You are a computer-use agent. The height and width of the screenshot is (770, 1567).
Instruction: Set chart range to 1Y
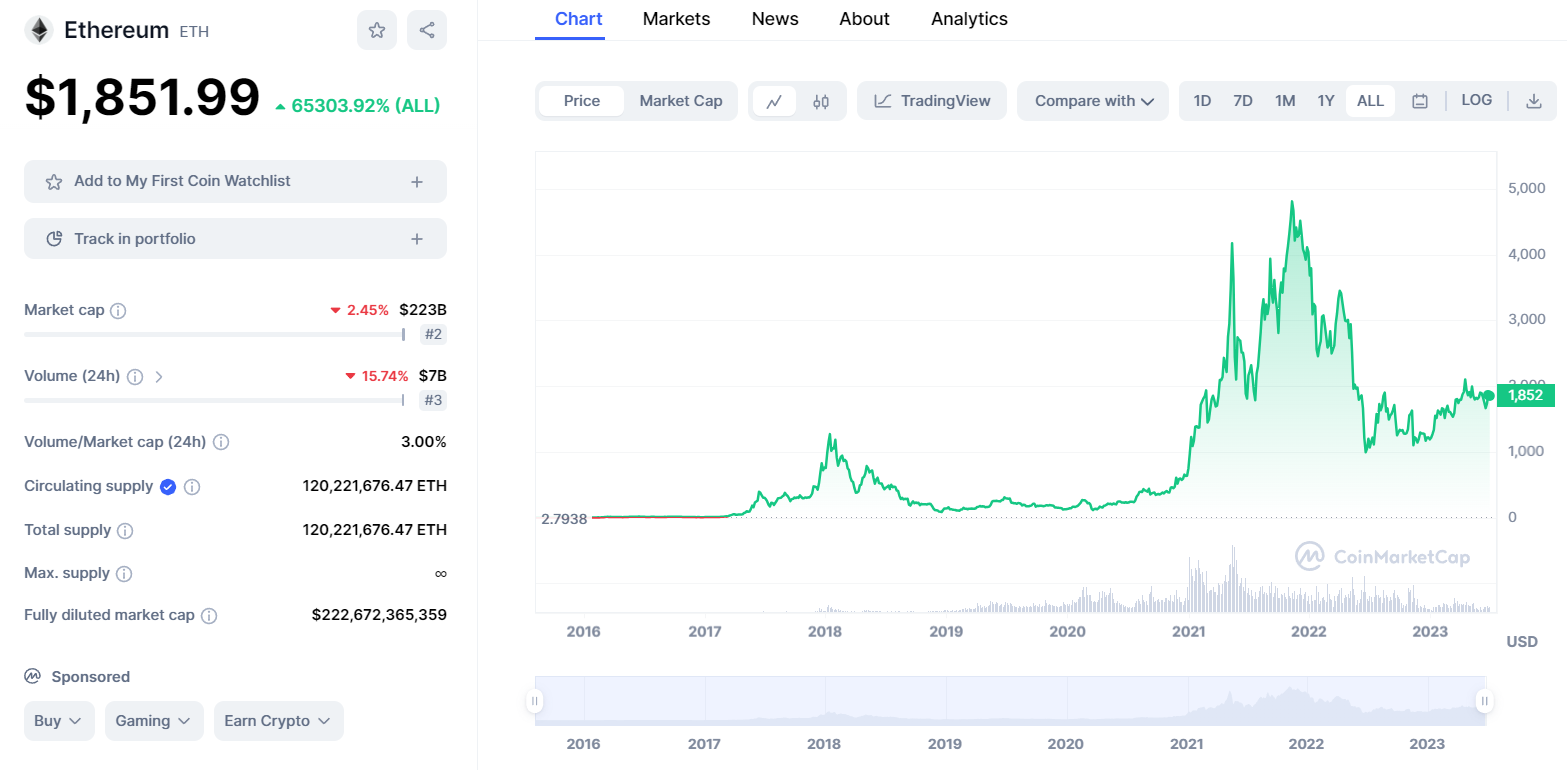pyautogui.click(x=1326, y=101)
